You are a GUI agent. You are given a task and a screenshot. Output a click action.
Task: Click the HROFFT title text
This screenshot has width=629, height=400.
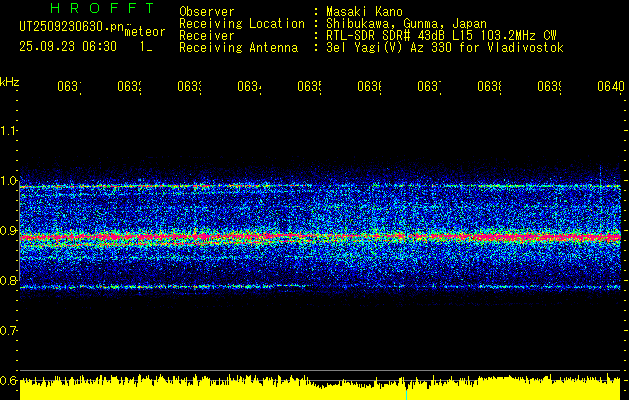[103, 8]
